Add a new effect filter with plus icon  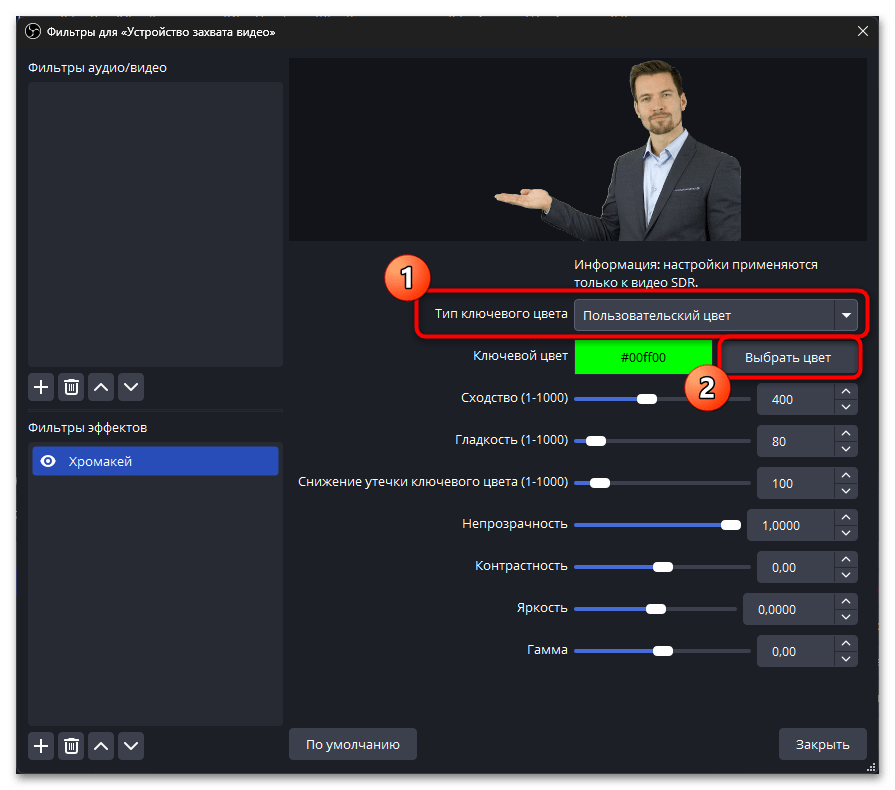coord(41,745)
